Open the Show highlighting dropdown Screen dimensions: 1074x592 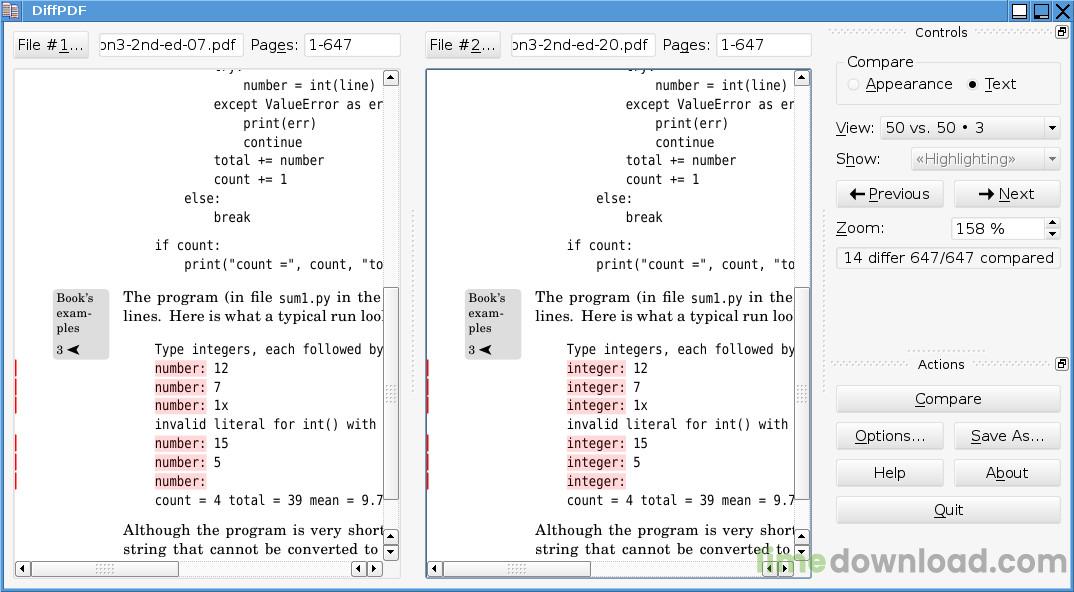coord(985,159)
